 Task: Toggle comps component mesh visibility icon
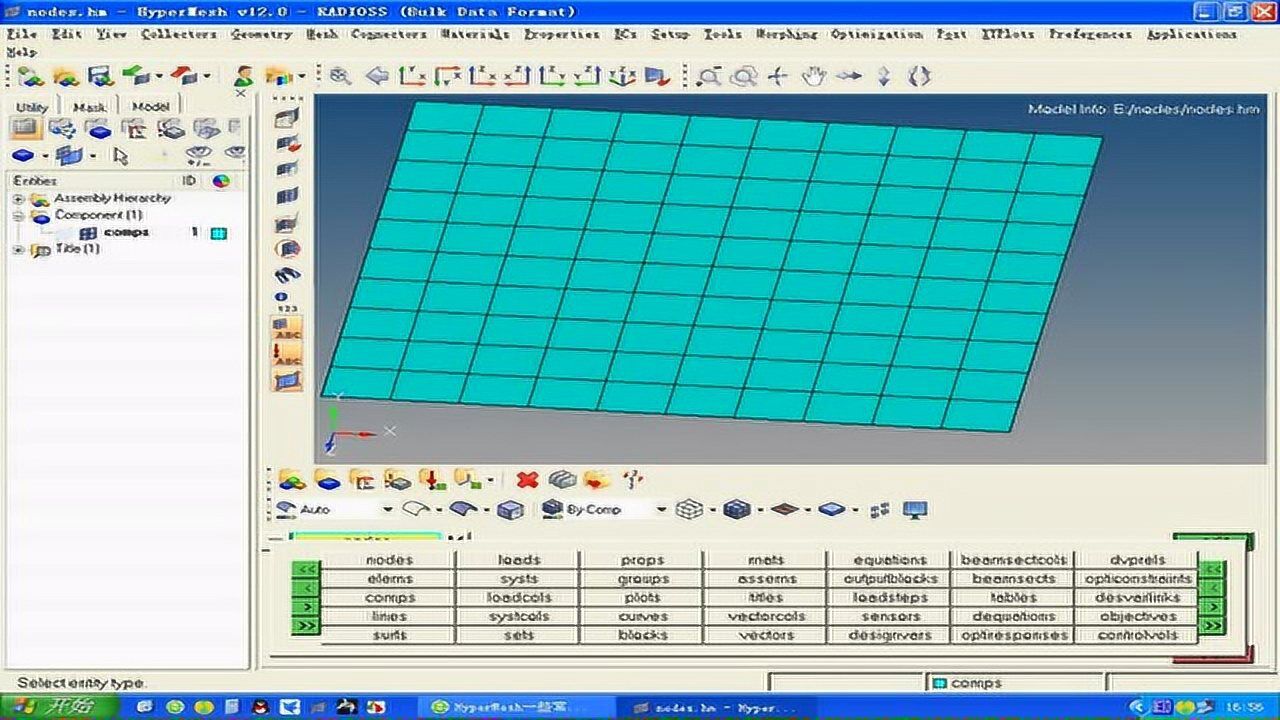tap(89, 232)
